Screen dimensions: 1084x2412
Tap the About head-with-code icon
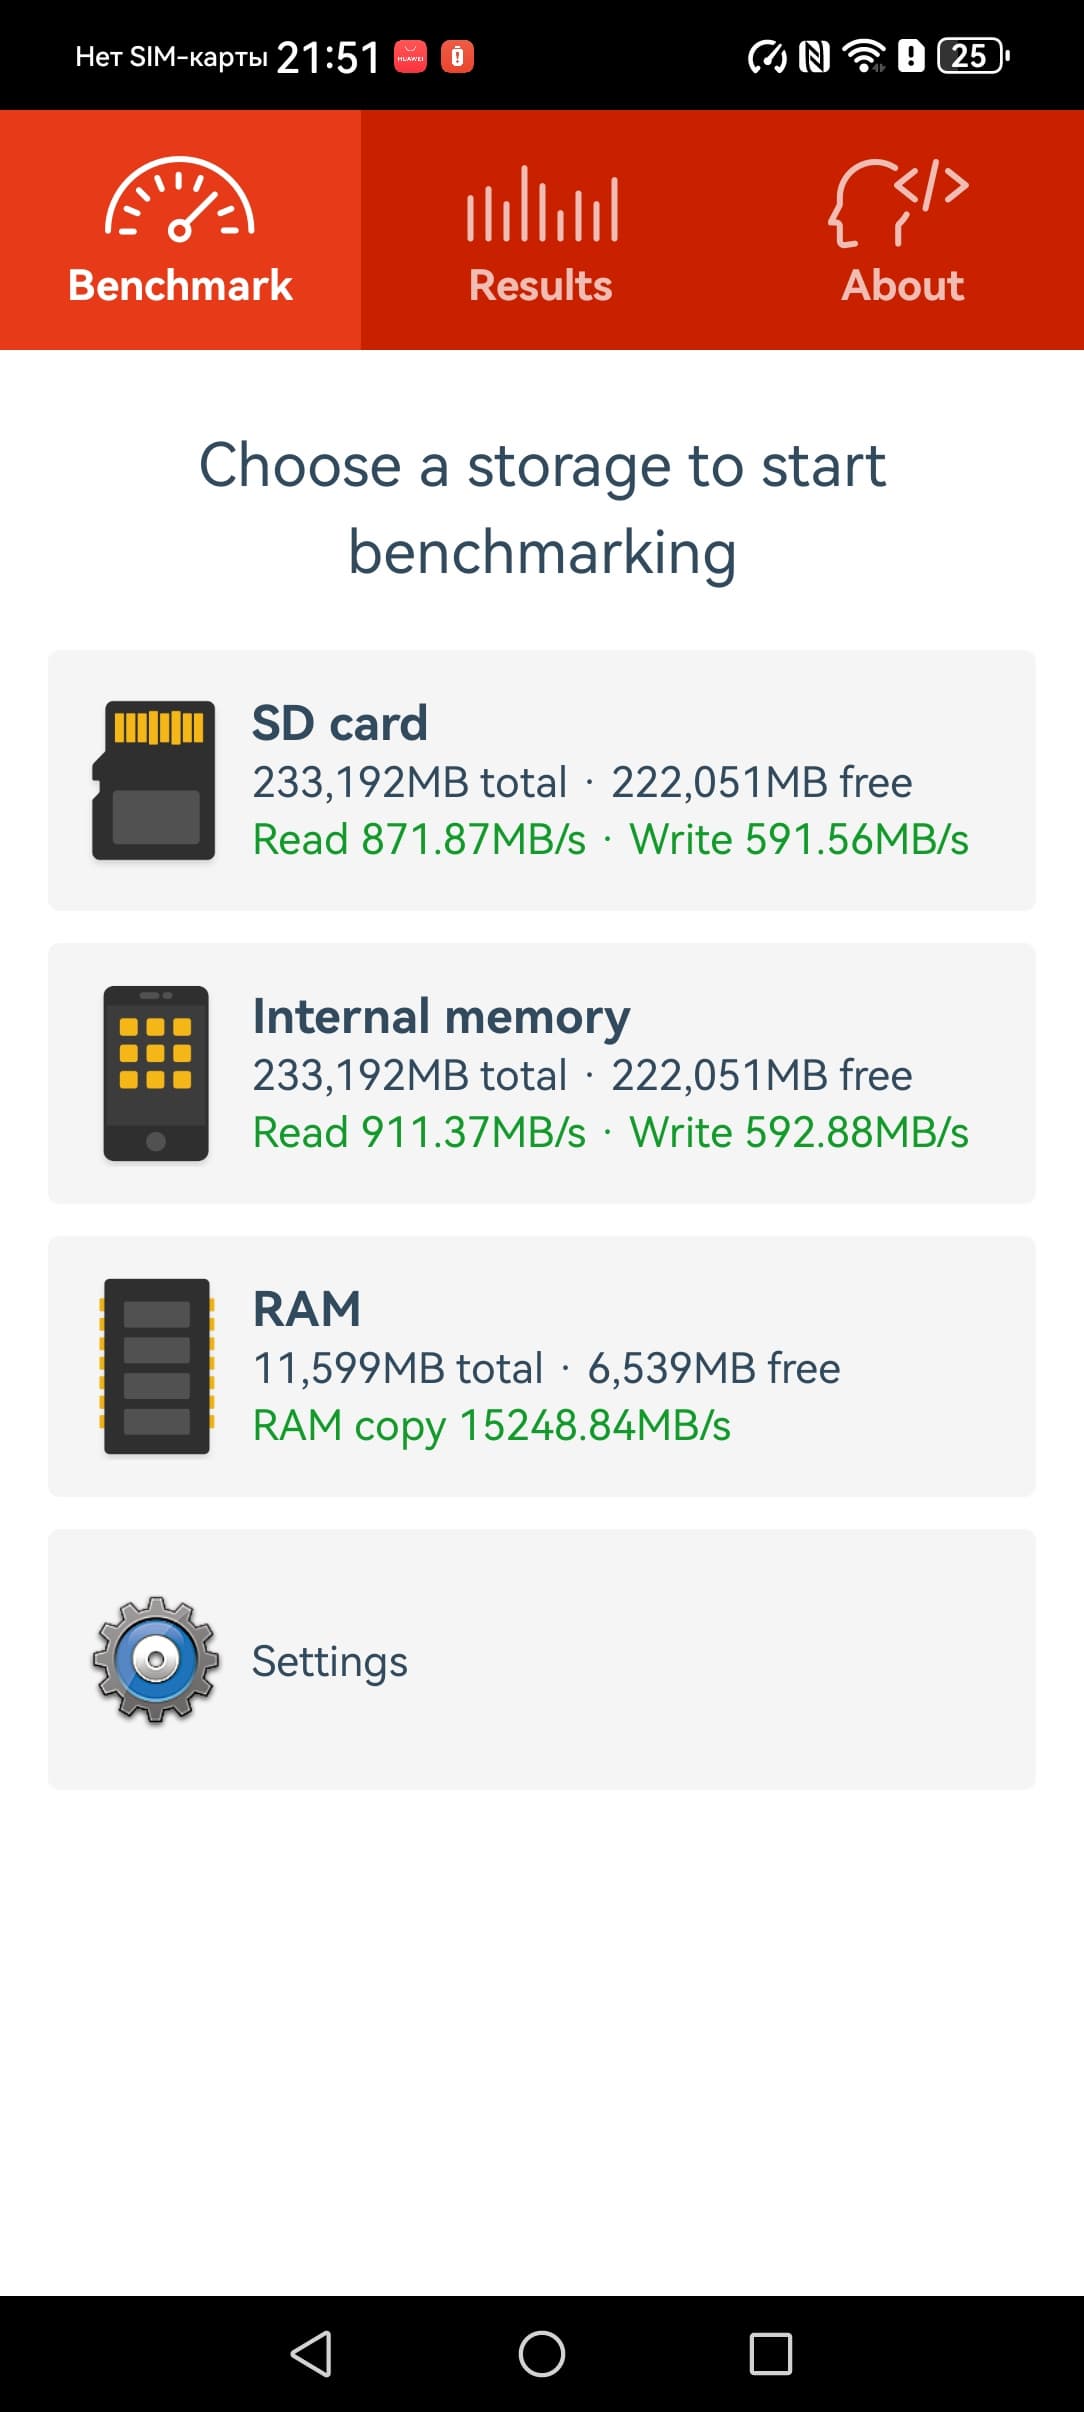tap(899, 202)
